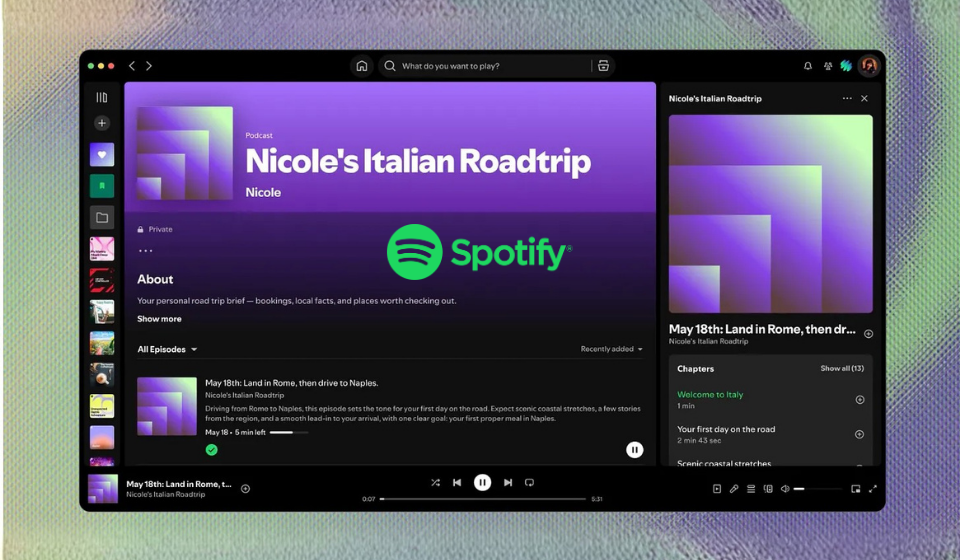
Task: Open the red and black playlist thumbnail
Action: click(x=102, y=280)
